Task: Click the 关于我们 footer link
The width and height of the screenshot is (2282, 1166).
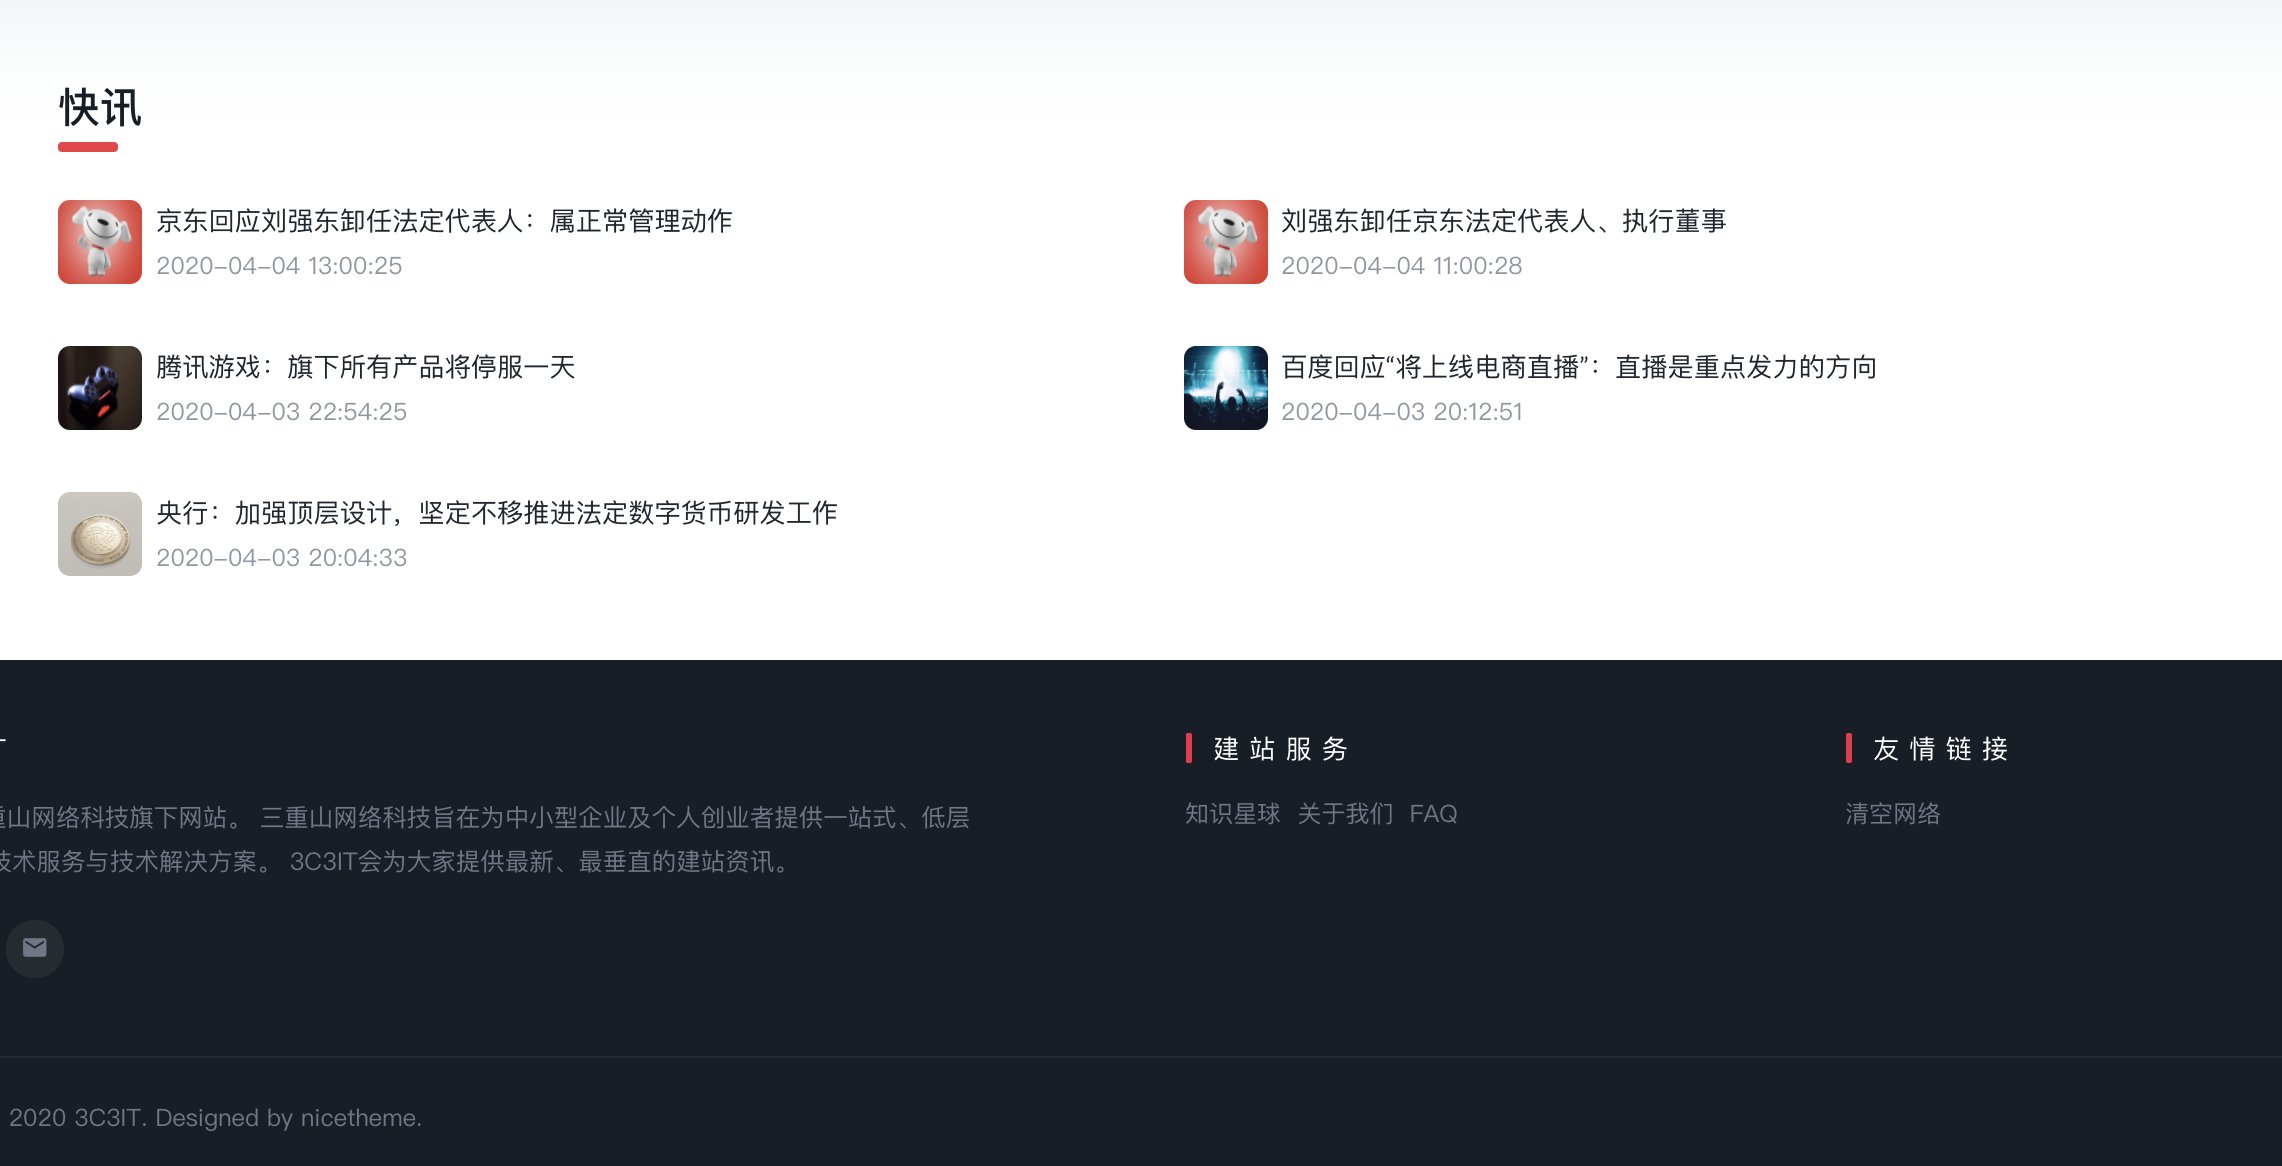Action: [x=1345, y=814]
